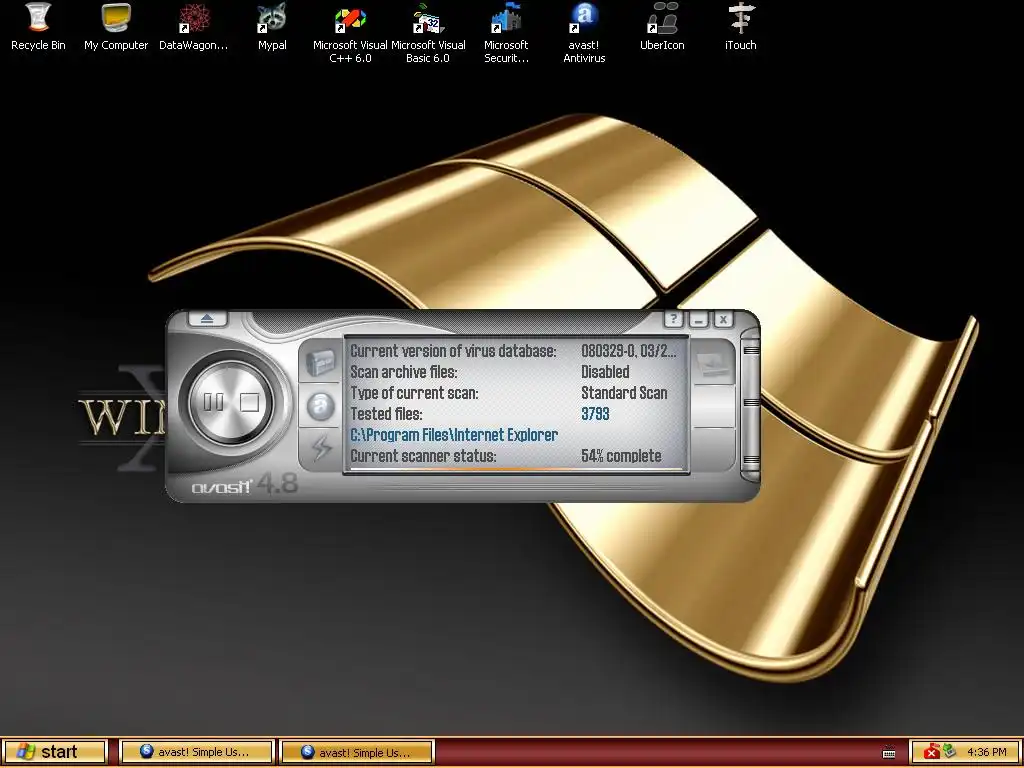Screen dimensions: 1024x768
Task: Click the 'Disabled' archive files value
Action: (x=605, y=372)
